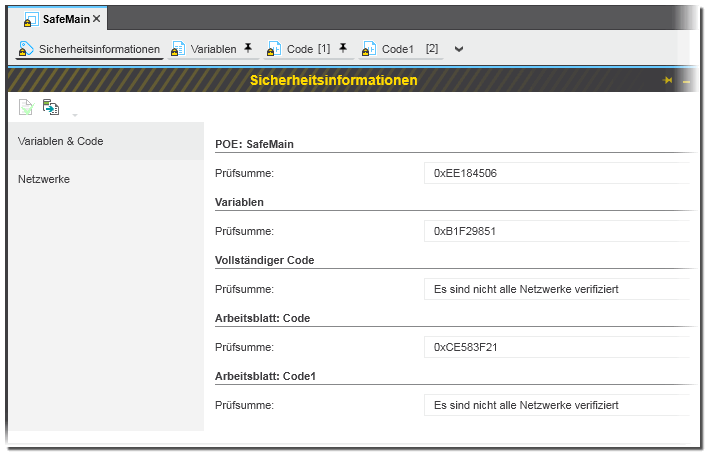Switch to the Variablen tab
The image size is (706, 453).
214,49
